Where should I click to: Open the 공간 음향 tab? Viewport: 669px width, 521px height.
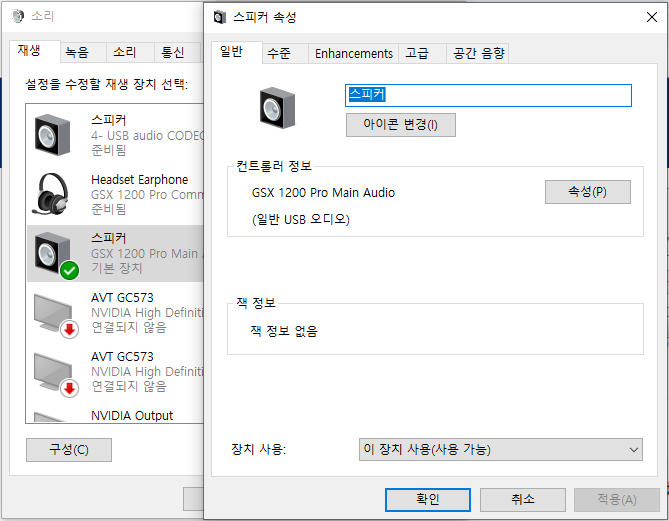pyautogui.click(x=478, y=53)
